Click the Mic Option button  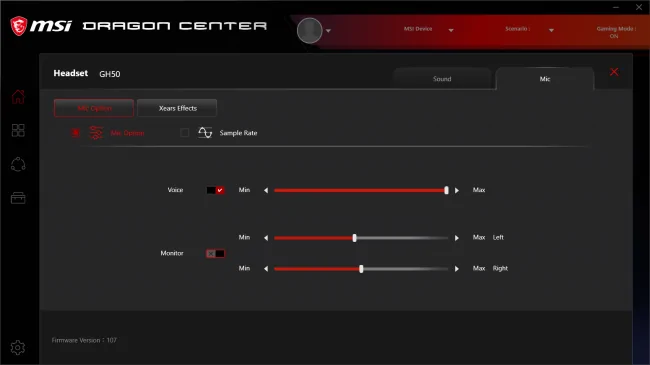click(x=94, y=108)
